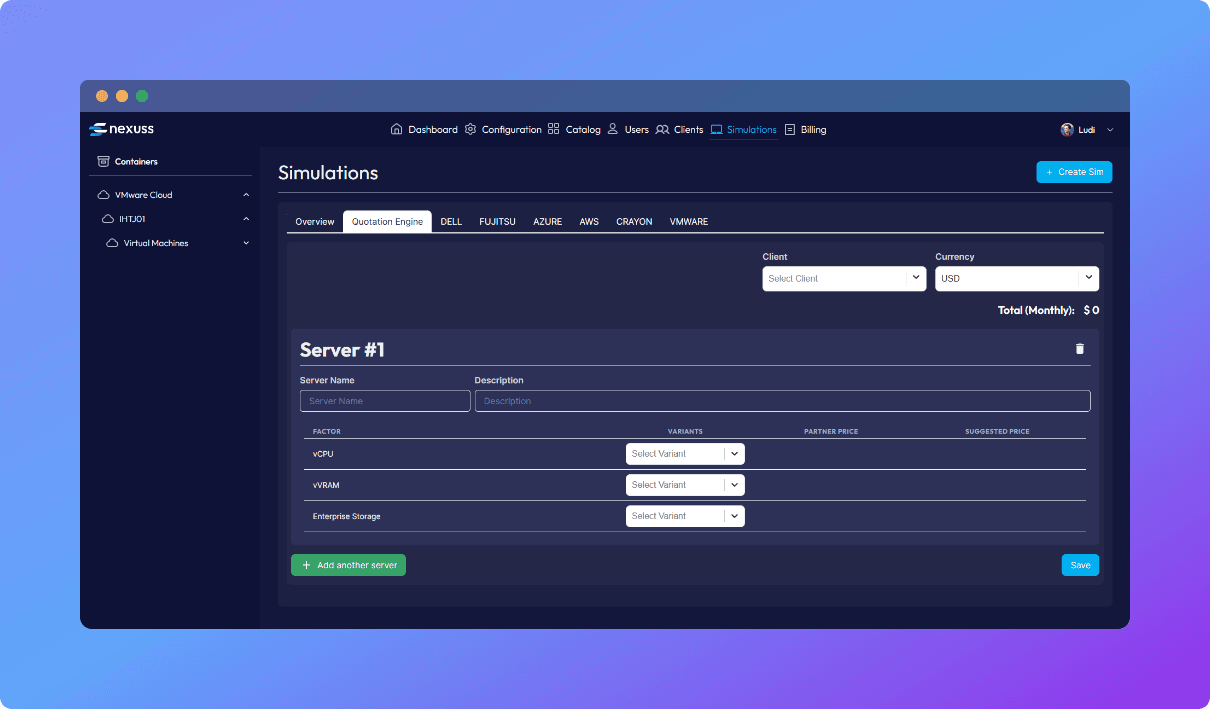This screenshot has width=1210, height=709.
Task: Open Dashboard via the home icon
Action: tap(397, 129)
